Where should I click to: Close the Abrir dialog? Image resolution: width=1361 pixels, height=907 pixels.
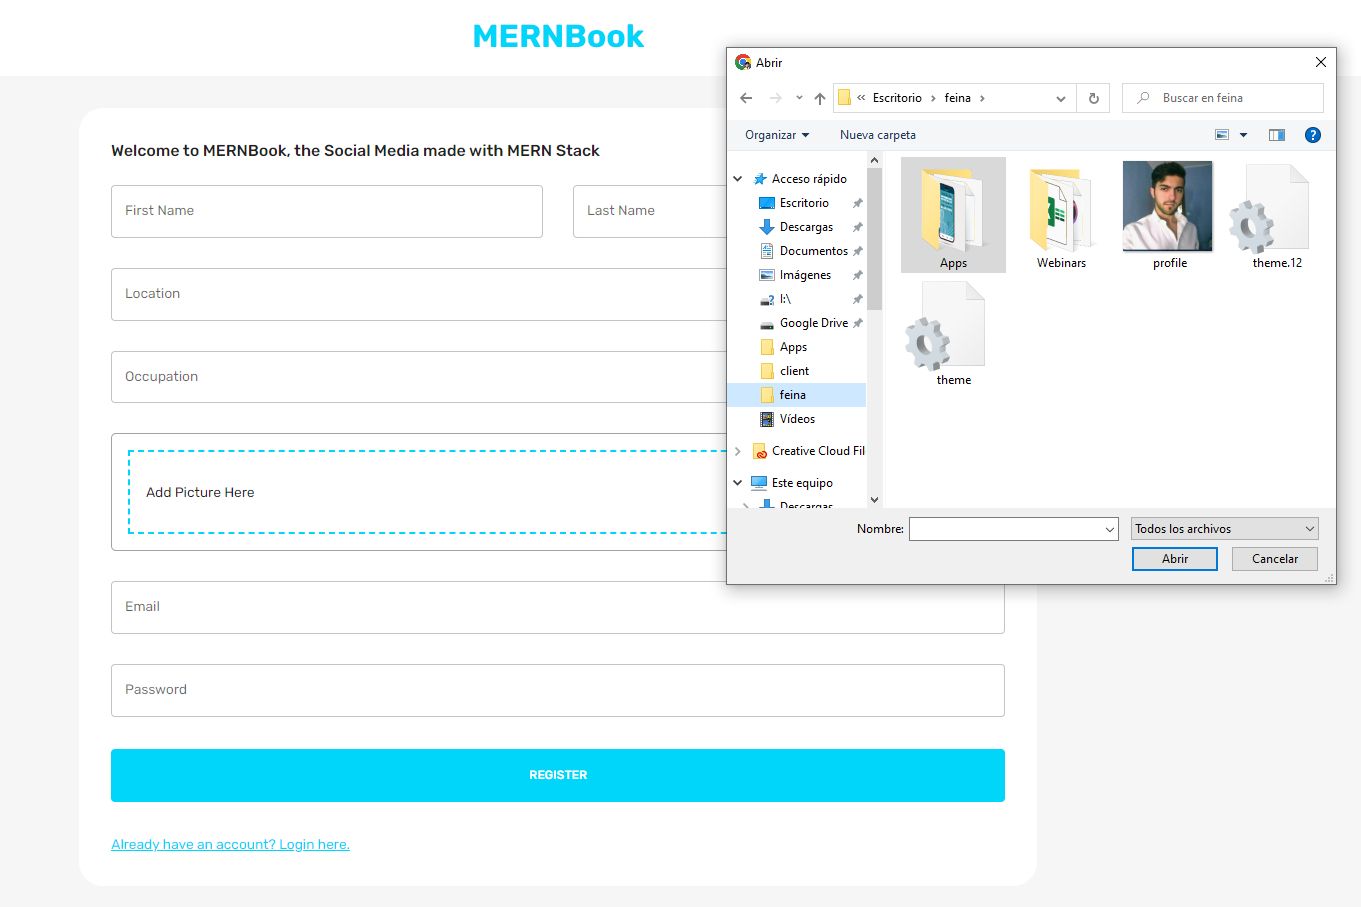point(1320,62)
